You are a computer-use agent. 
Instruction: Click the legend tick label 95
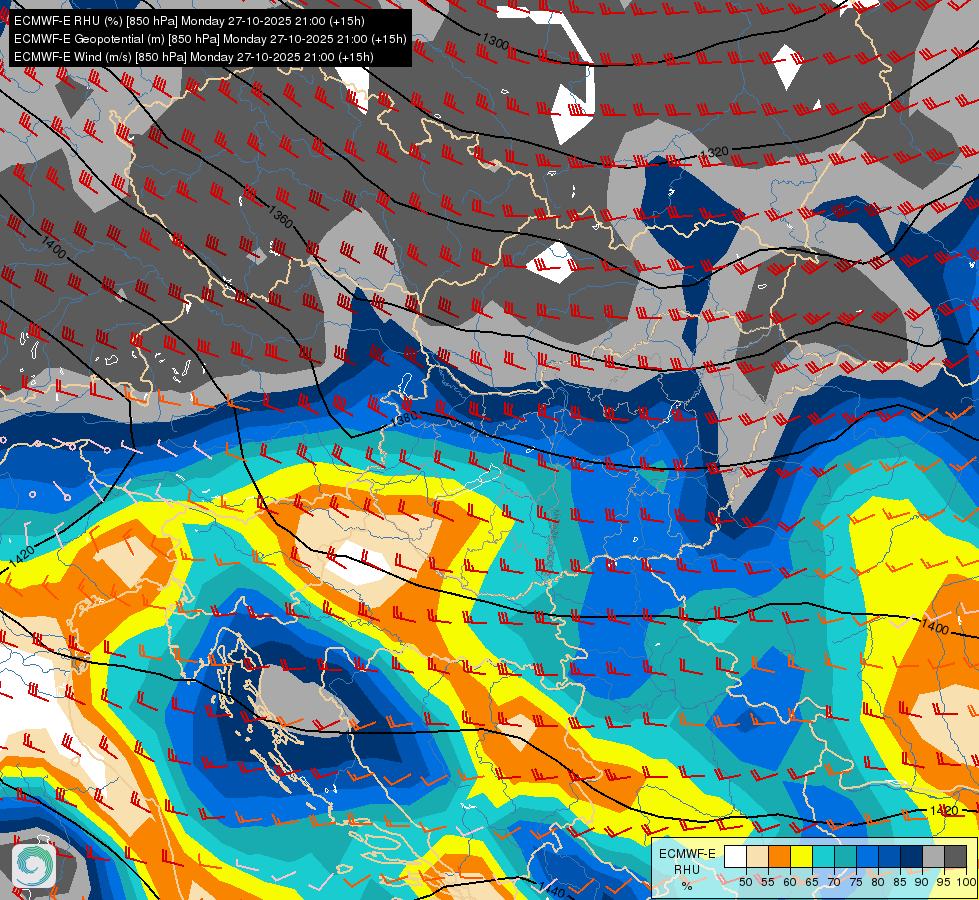[943, 882]
